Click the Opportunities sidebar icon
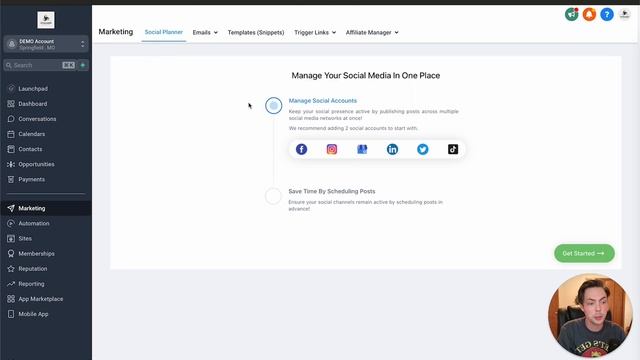Viewport: 640px width, 360px height. [11, 164]
